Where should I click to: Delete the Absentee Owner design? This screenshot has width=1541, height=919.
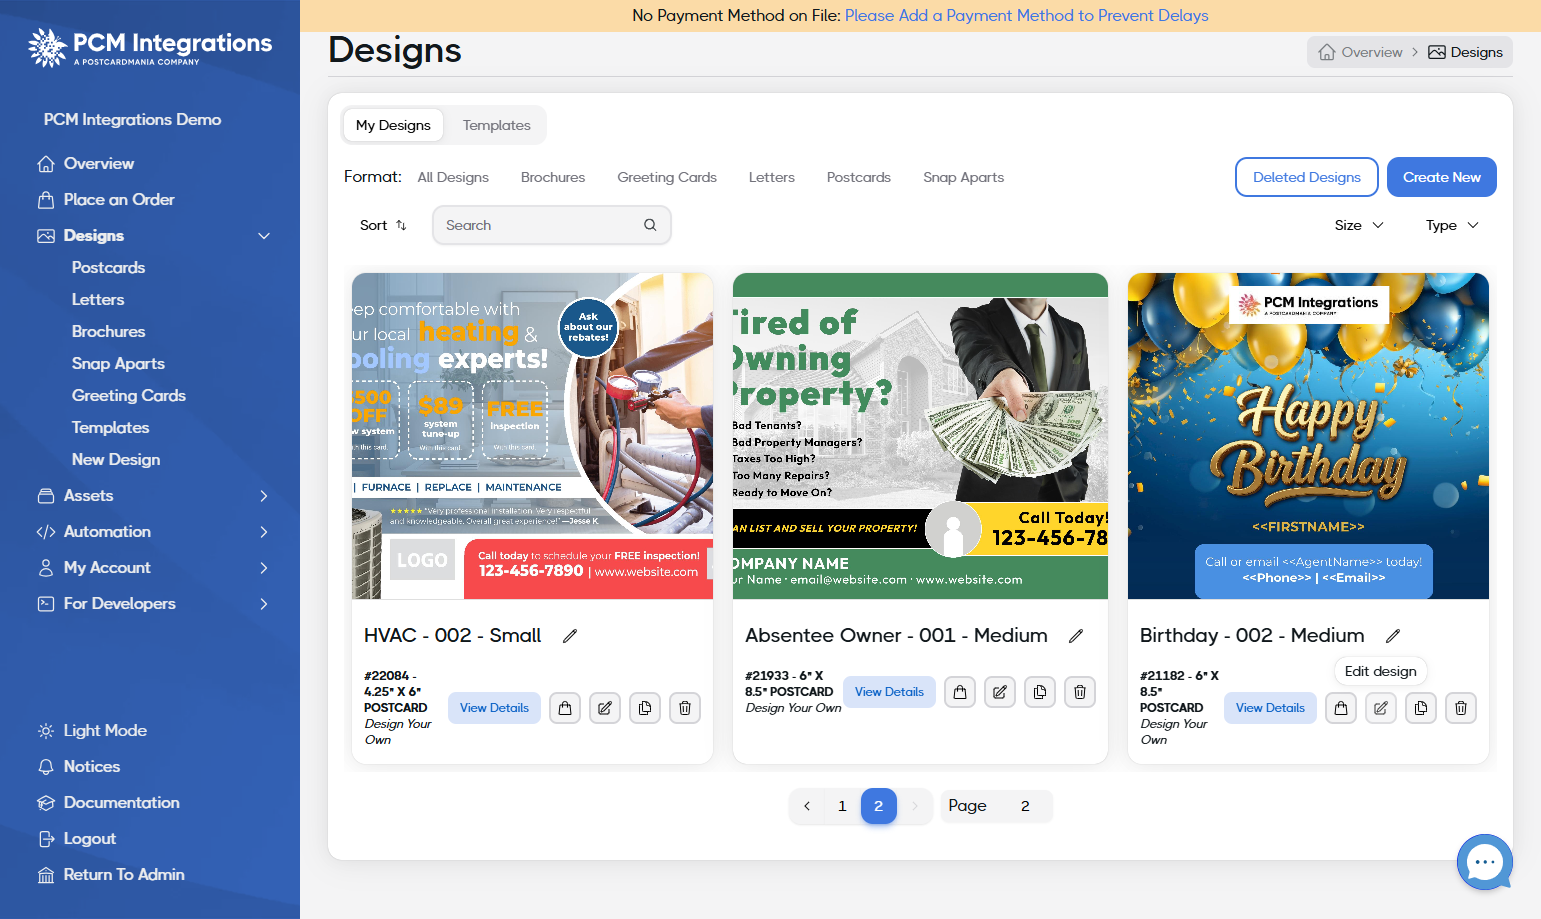pyautogui.click(x=1080, y=692)
